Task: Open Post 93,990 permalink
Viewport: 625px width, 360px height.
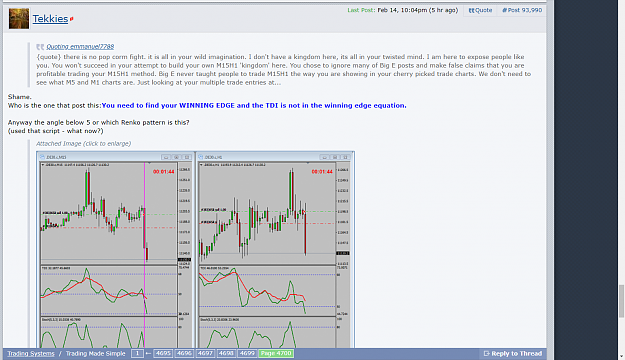Action: (x=522, y=10)
